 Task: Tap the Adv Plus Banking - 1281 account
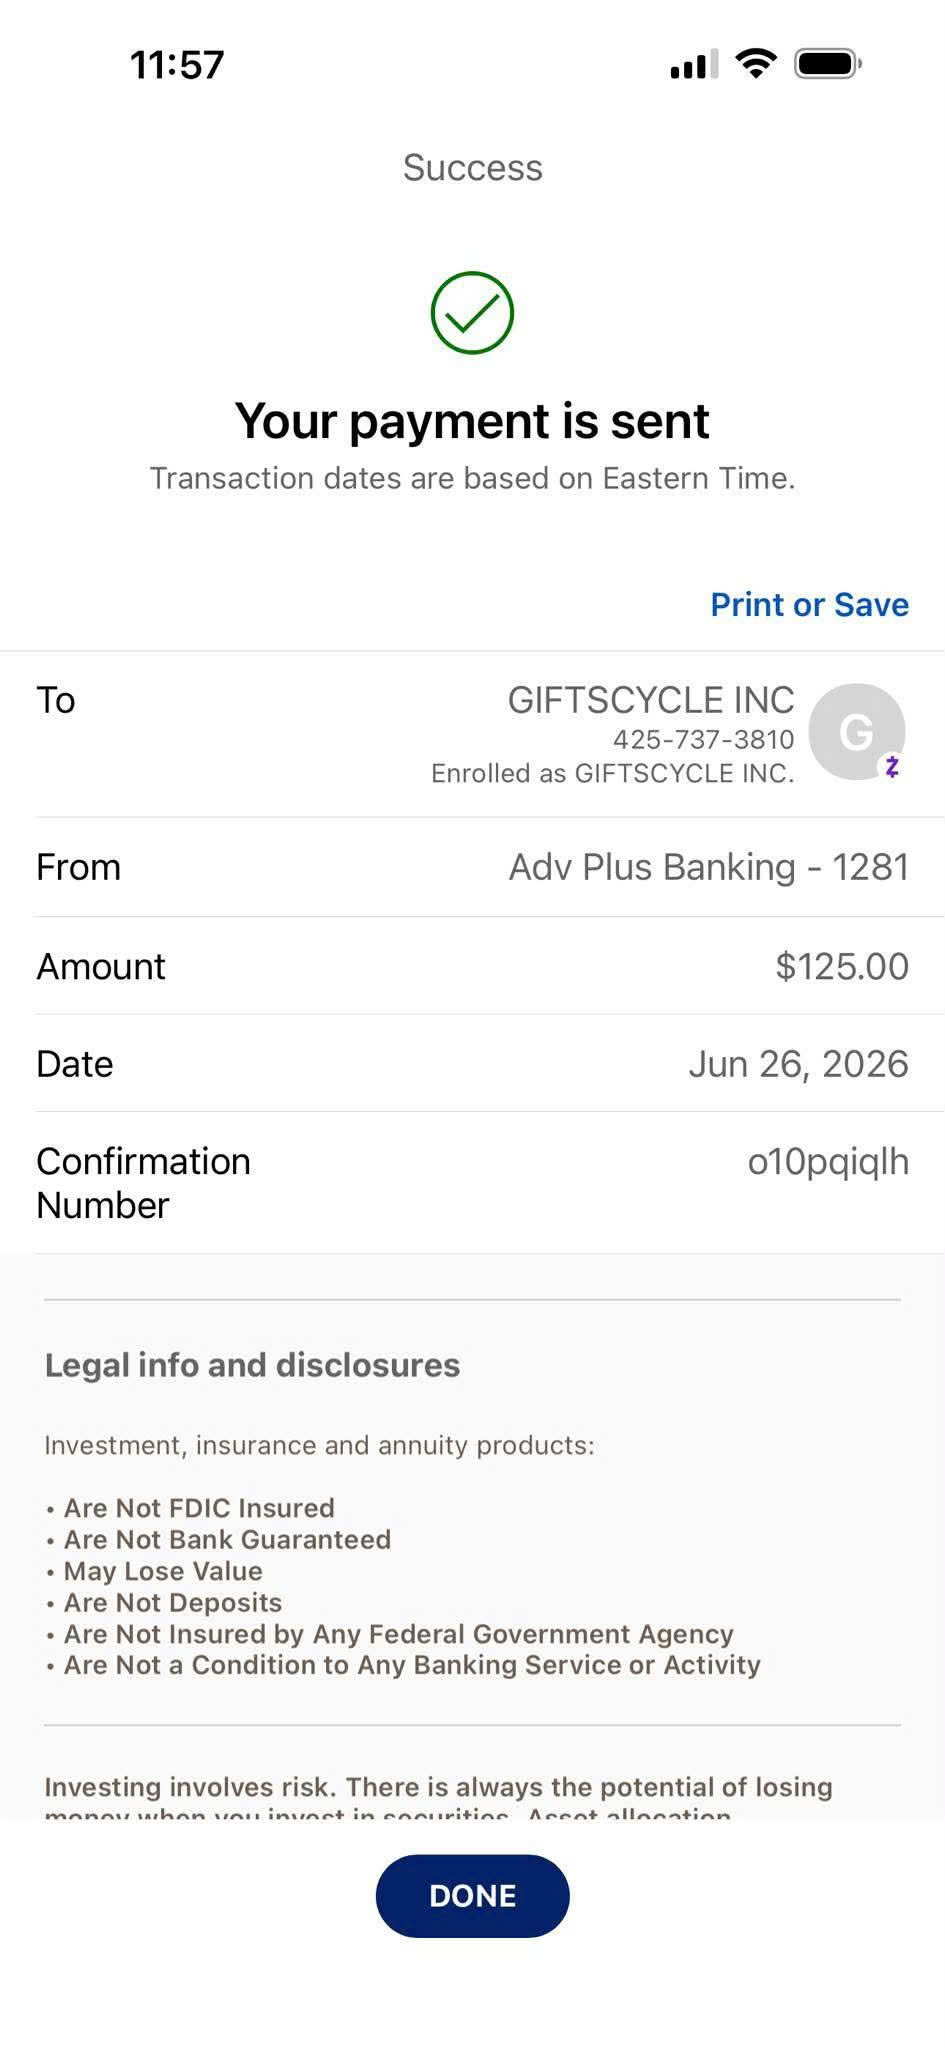coord(709,867)
